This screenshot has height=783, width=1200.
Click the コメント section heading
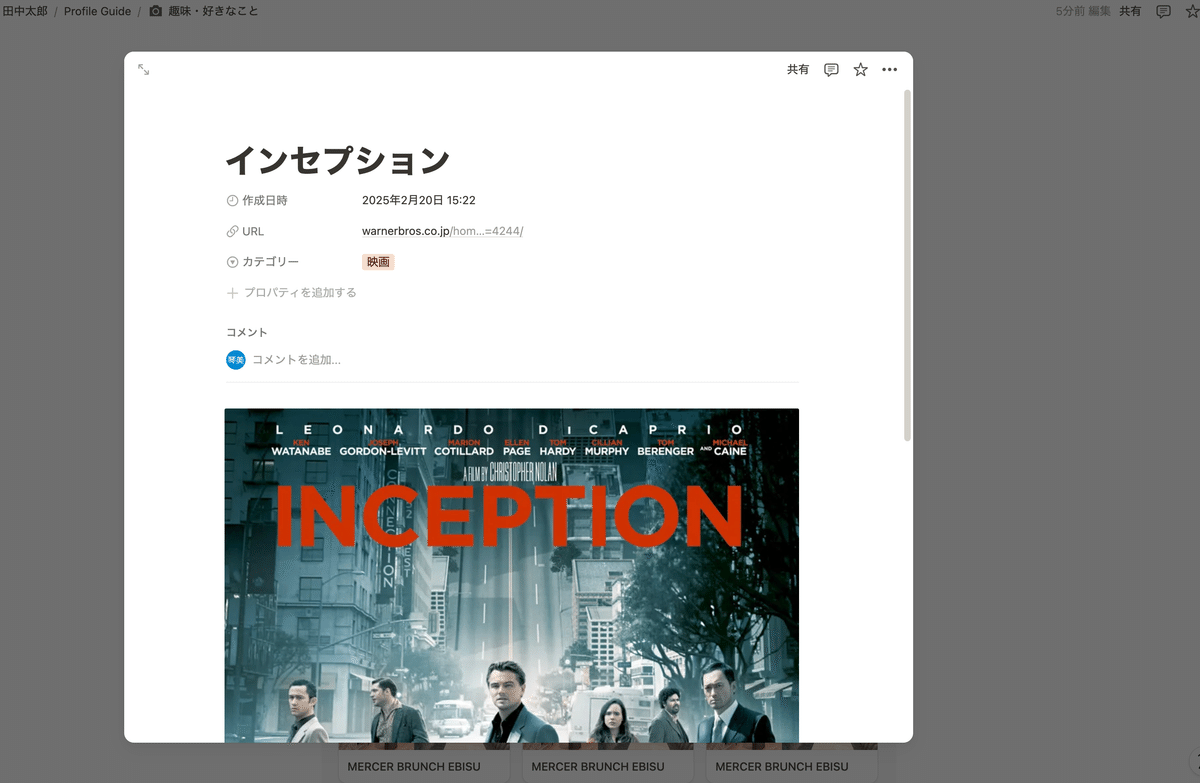(246, 332)
